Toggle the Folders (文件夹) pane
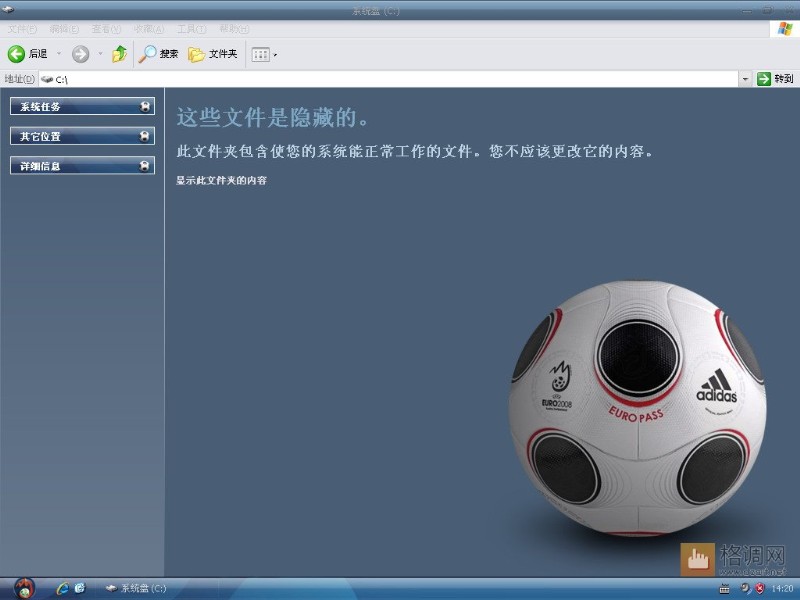This screenshot has height=600, width=800. click(x=213, y=54)
